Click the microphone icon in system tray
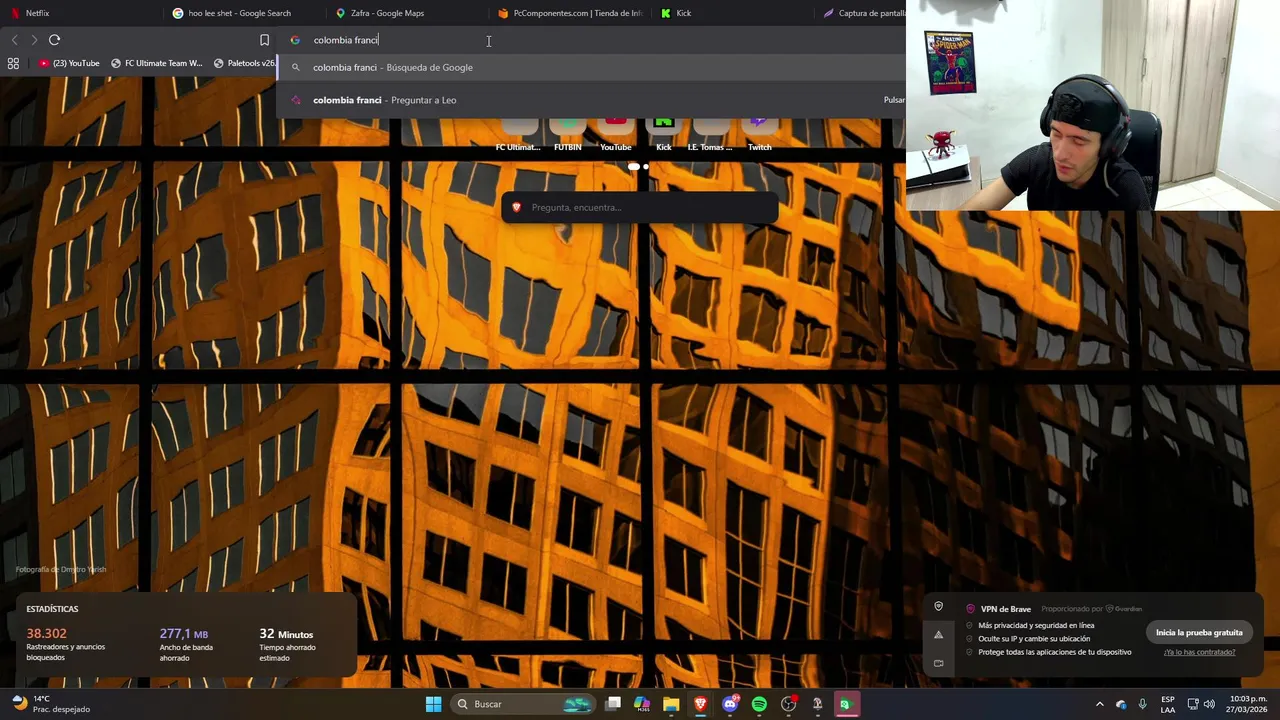The image size is (1280, 720). point(1142,704)
